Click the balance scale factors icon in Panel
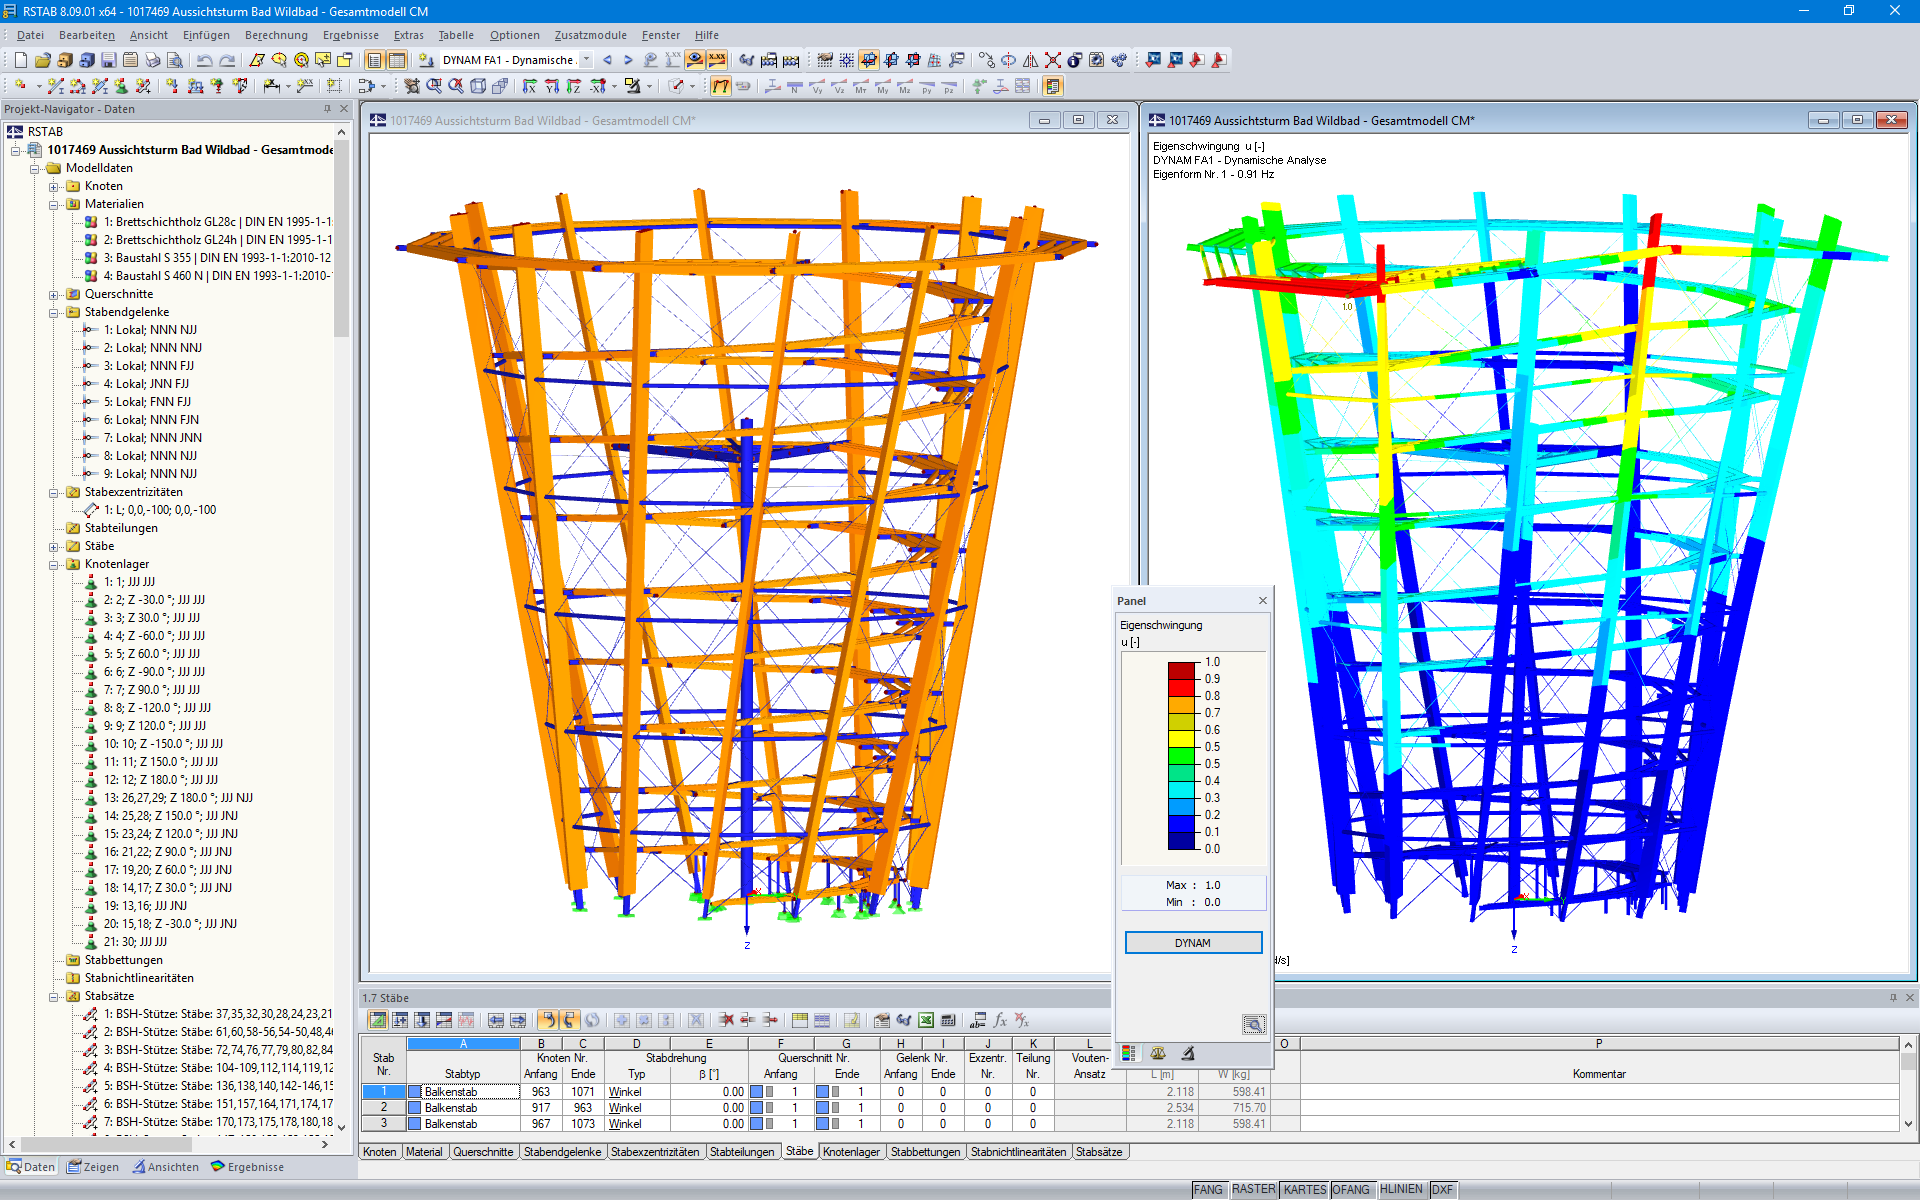The height and width of the screenshot is (1200, 1920). 1158,1053
